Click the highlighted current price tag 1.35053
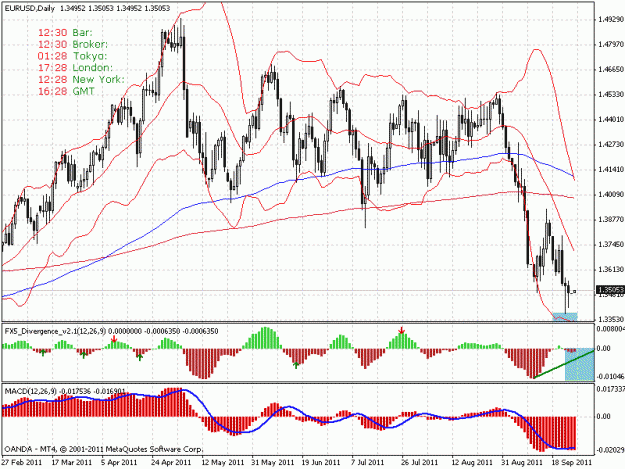This screenshot has width=625, height=469. click(610, 290)
